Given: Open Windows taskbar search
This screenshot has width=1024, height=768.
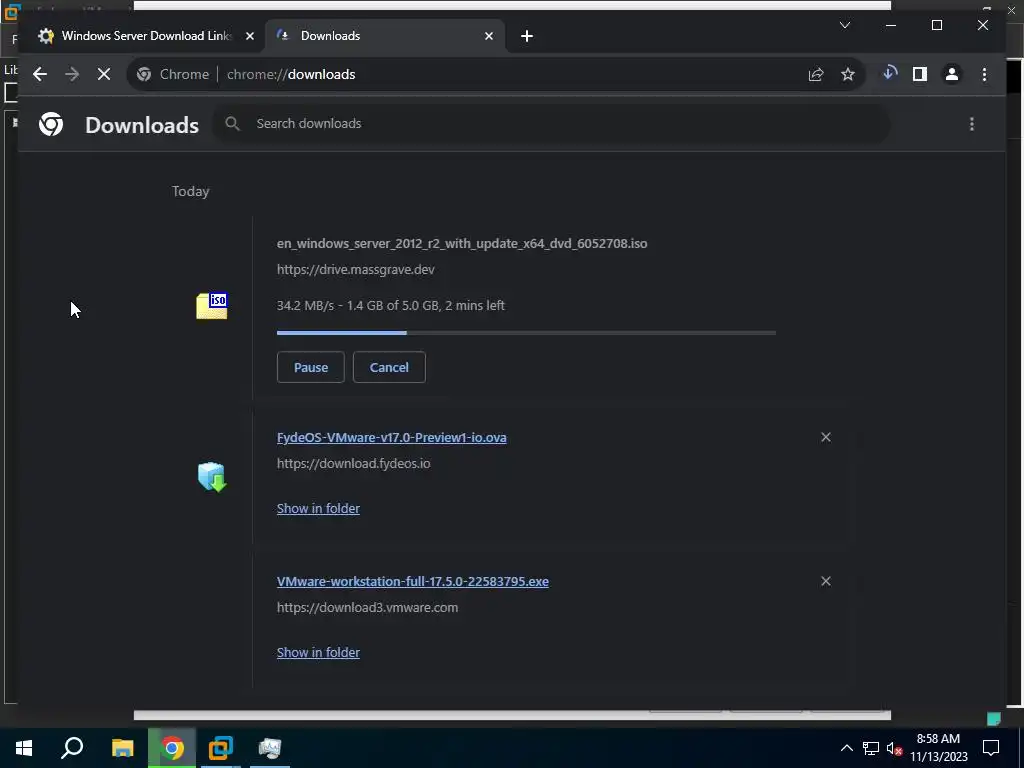Looking at the screenshot, I should 72,748.
